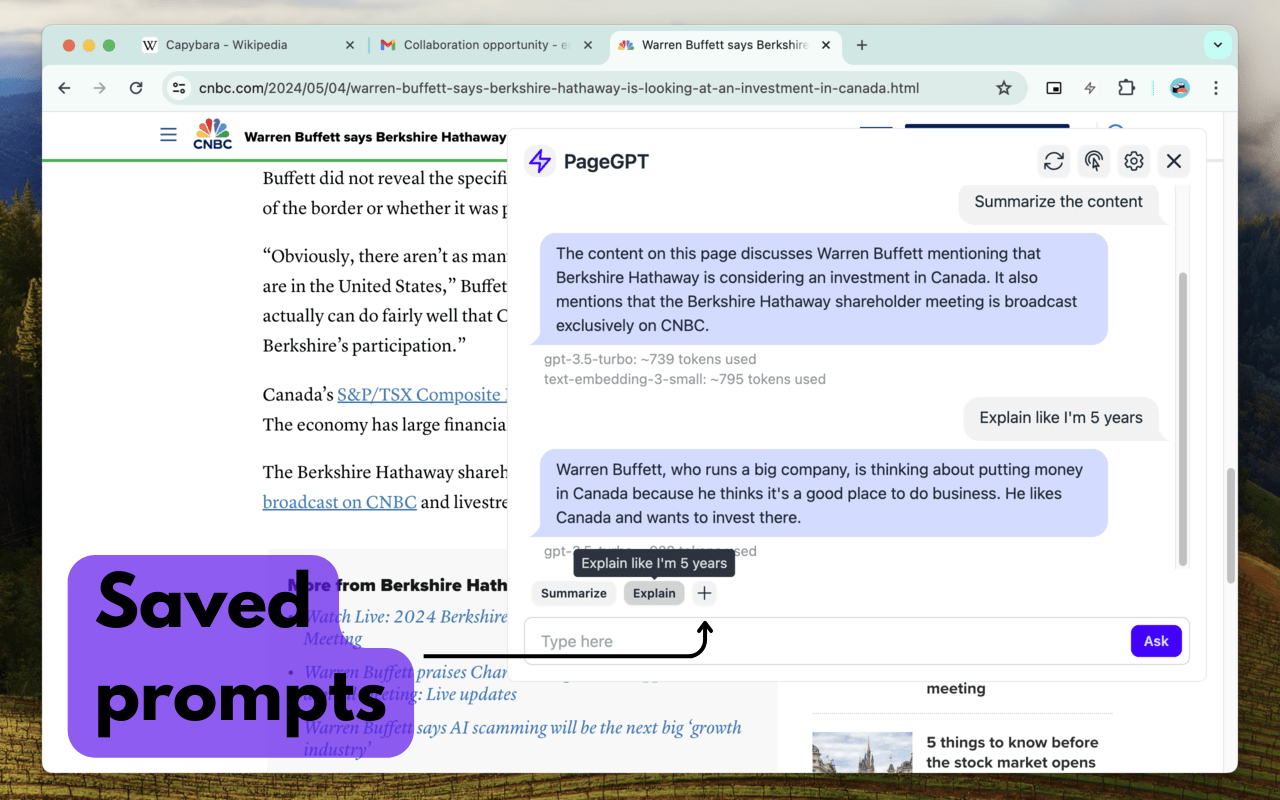Open the teal chevron dropdown at top right

[x=1218, y=44]
